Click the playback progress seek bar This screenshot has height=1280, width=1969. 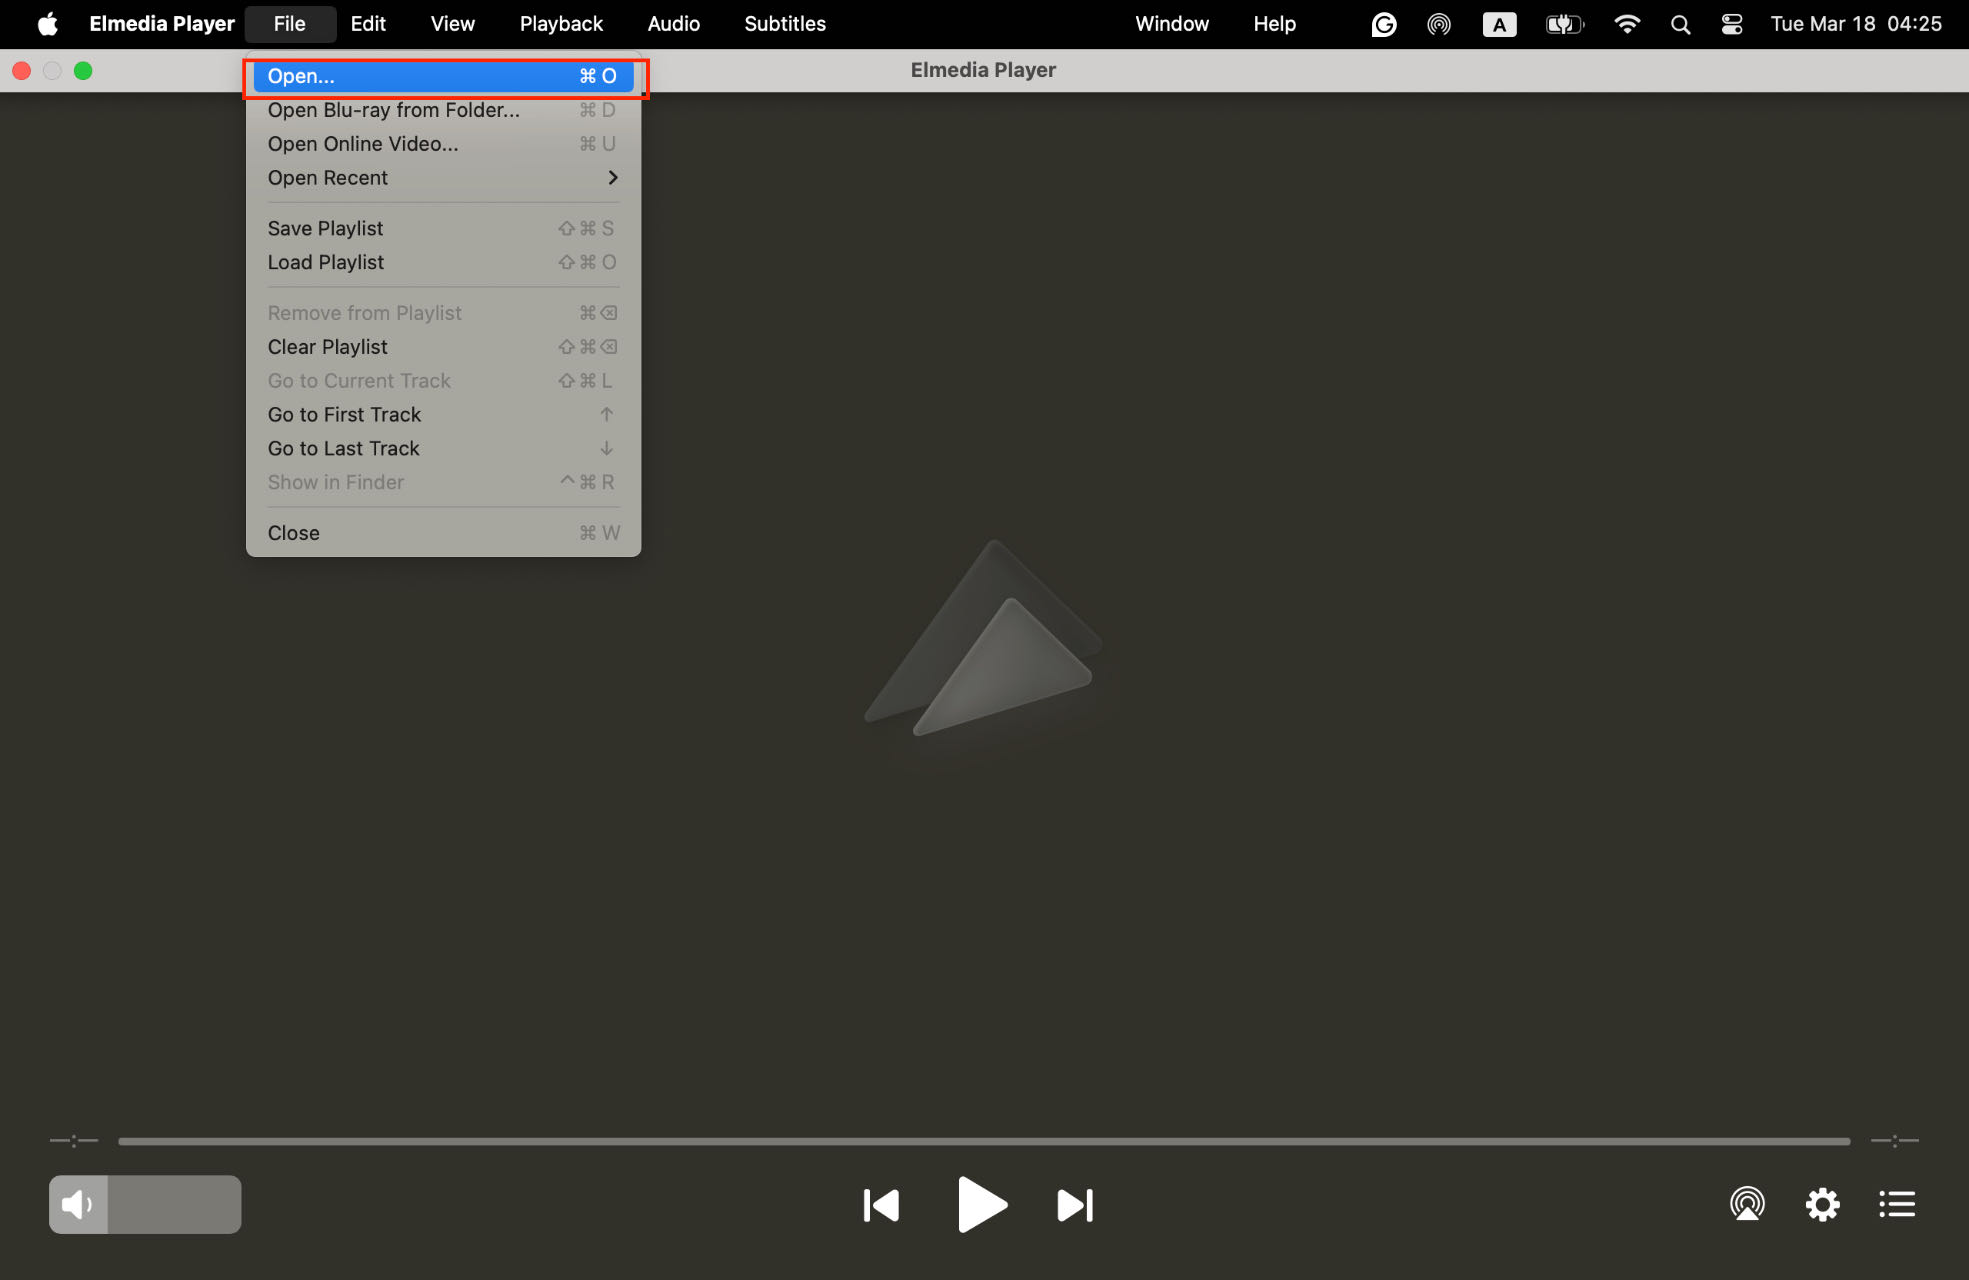984,1141
